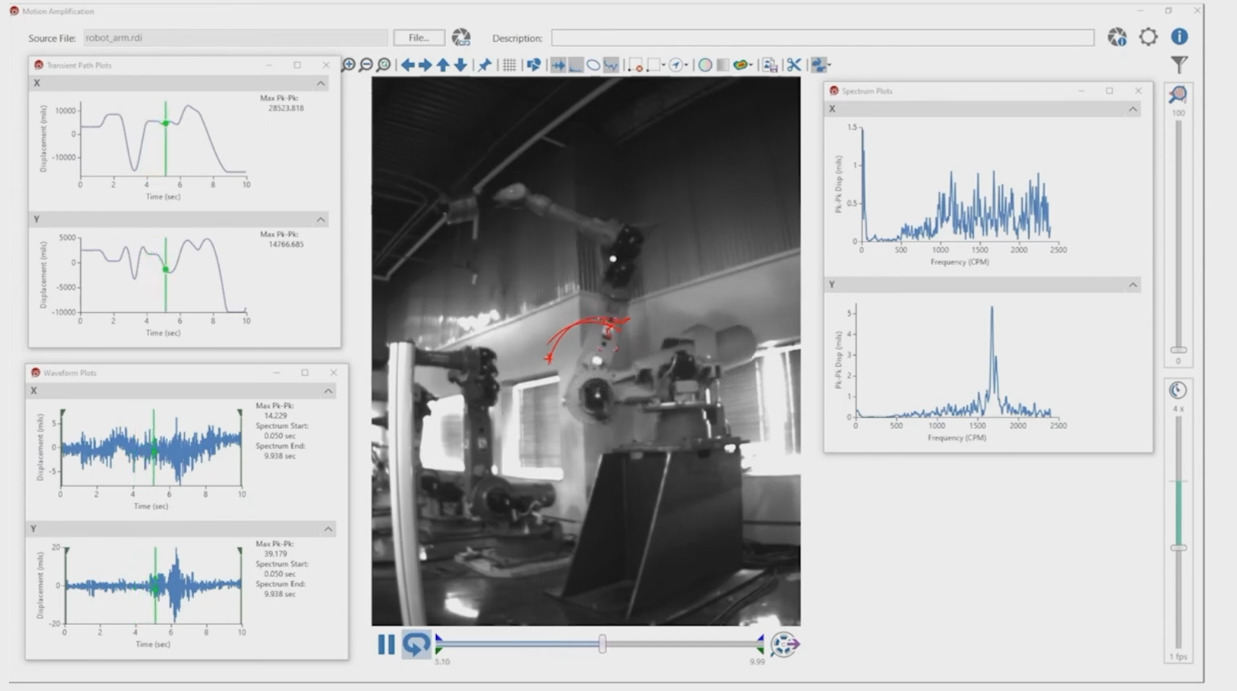Click the export video icon beside timeline
The image size is (1237, 691).
(785, 645)
